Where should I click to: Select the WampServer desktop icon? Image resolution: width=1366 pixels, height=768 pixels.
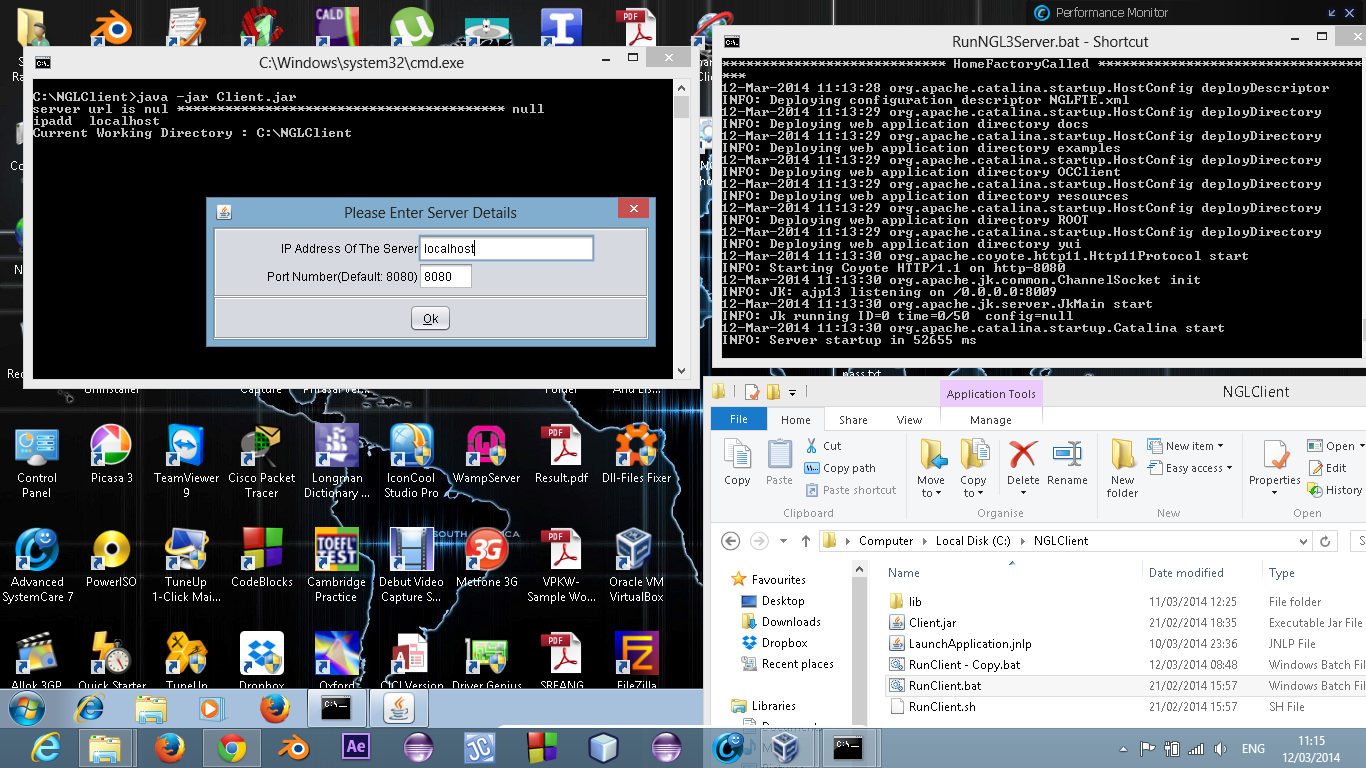coord(487,460)
